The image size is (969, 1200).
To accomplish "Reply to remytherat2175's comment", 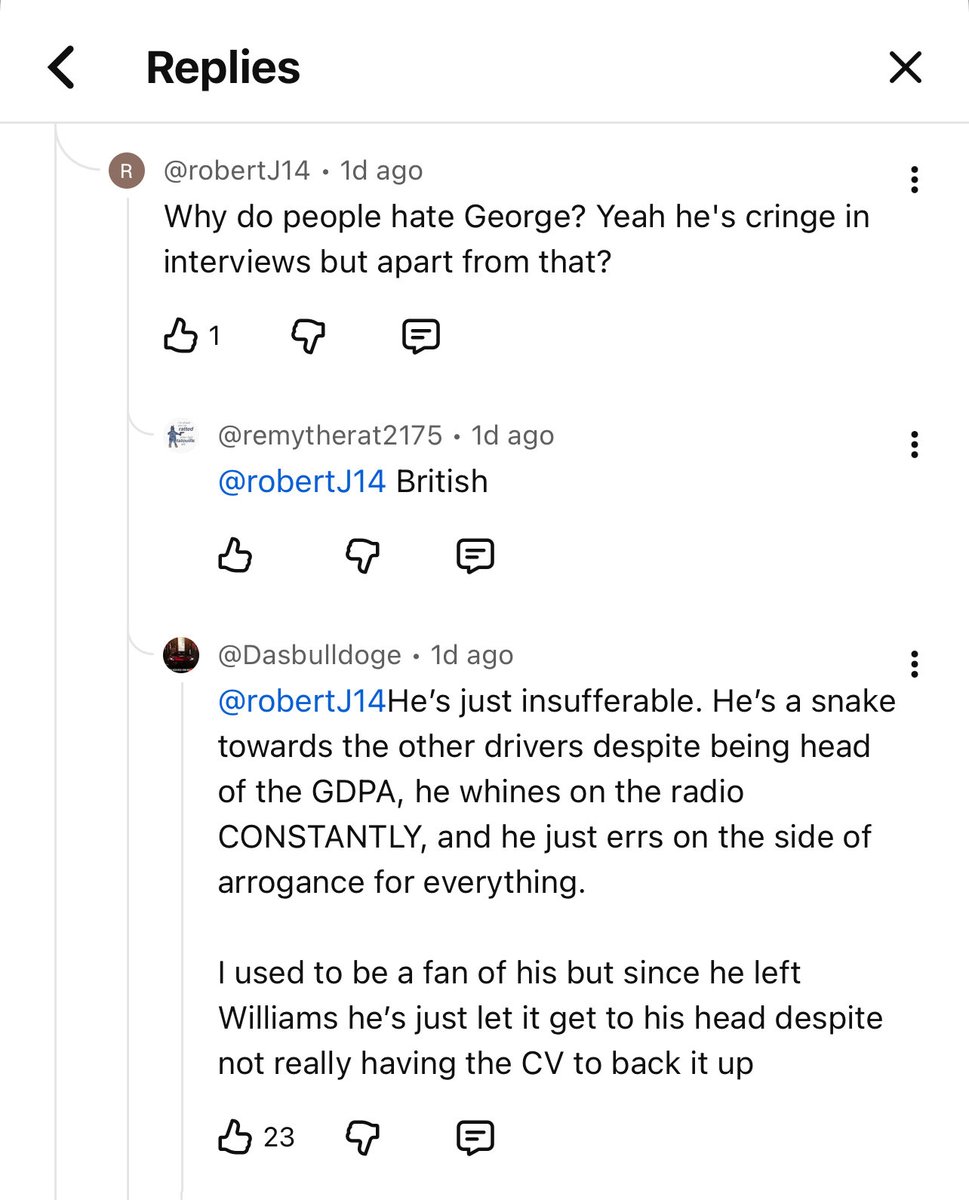I will [475, 555].
